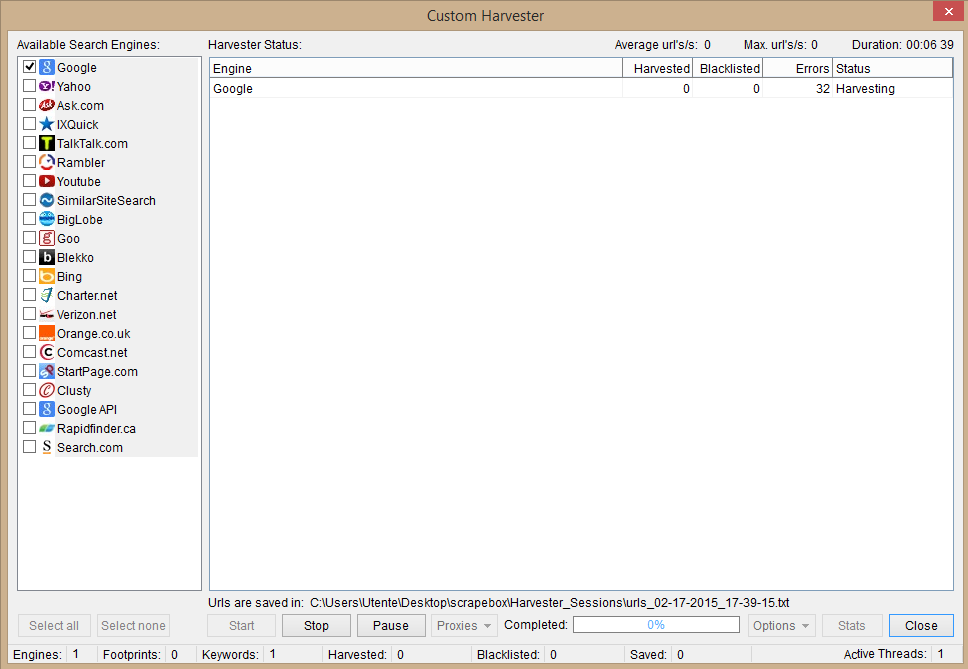Tick the IXQuick checkbox
The image size is (968, 669).
pos(29,123)
